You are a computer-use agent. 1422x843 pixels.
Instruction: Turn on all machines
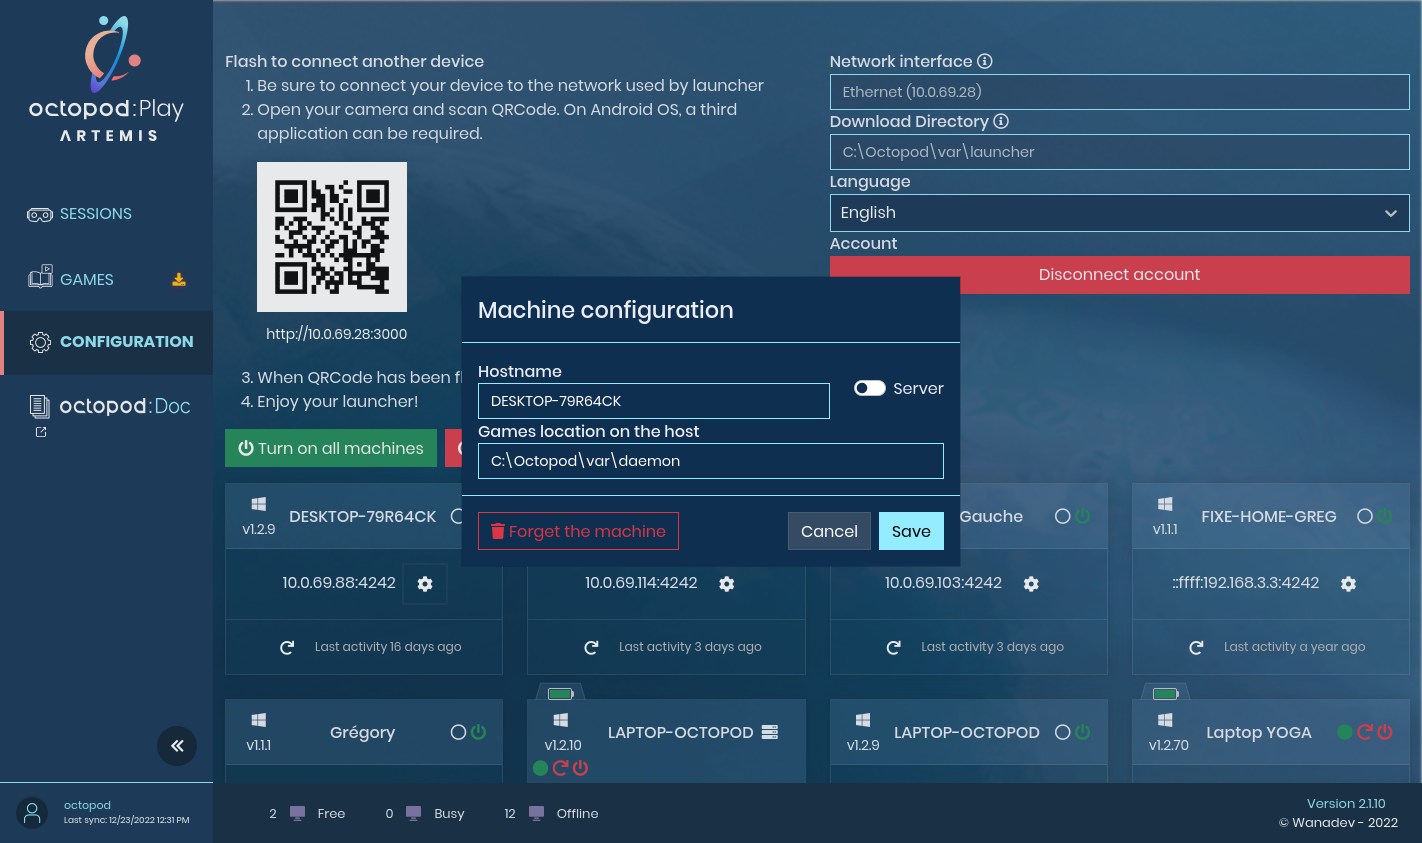click(331, 448)
